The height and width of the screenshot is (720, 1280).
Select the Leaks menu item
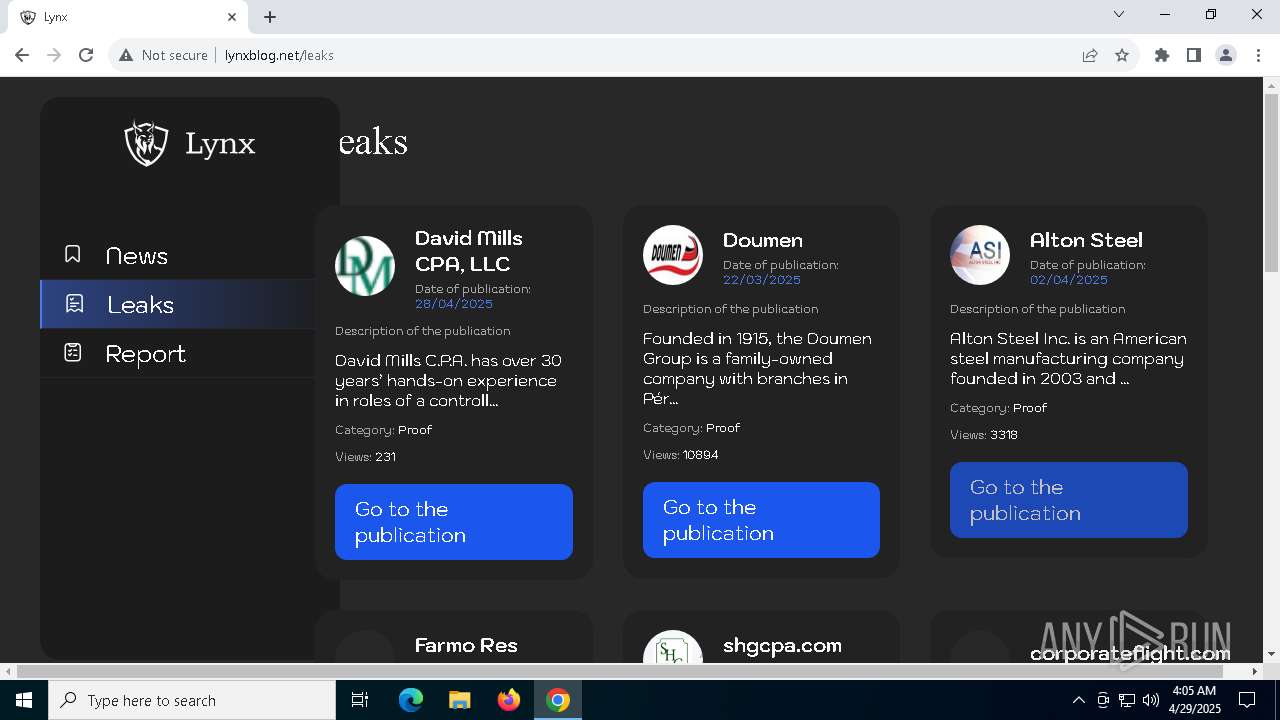177,305
